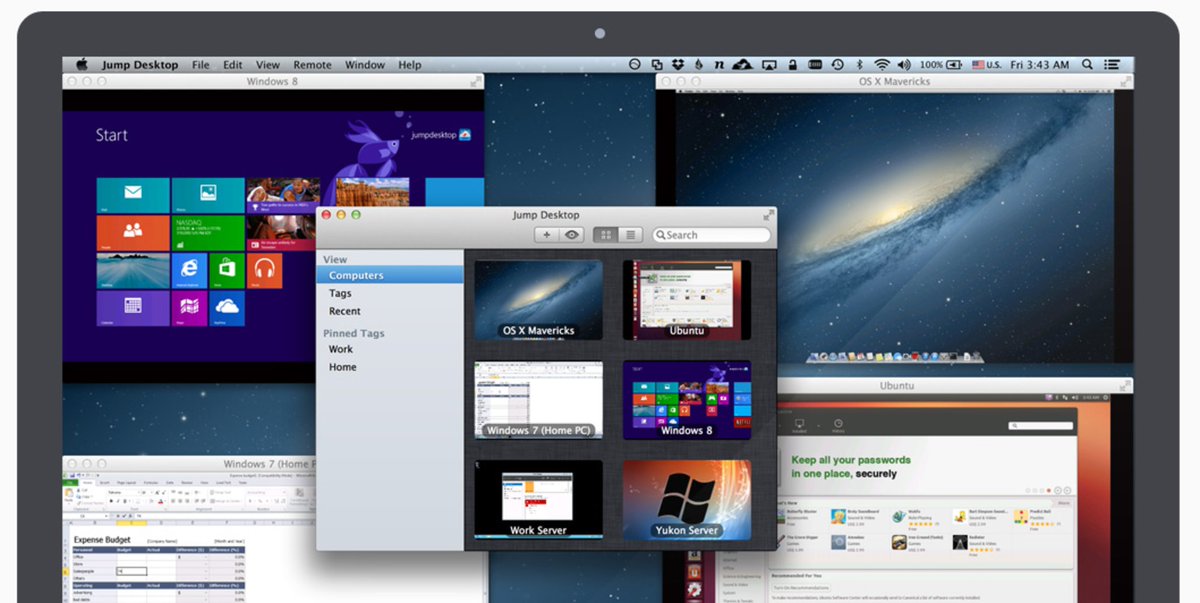
Task: Open the Apple menu
Action: pyautogui.click(x=82, y=65)
